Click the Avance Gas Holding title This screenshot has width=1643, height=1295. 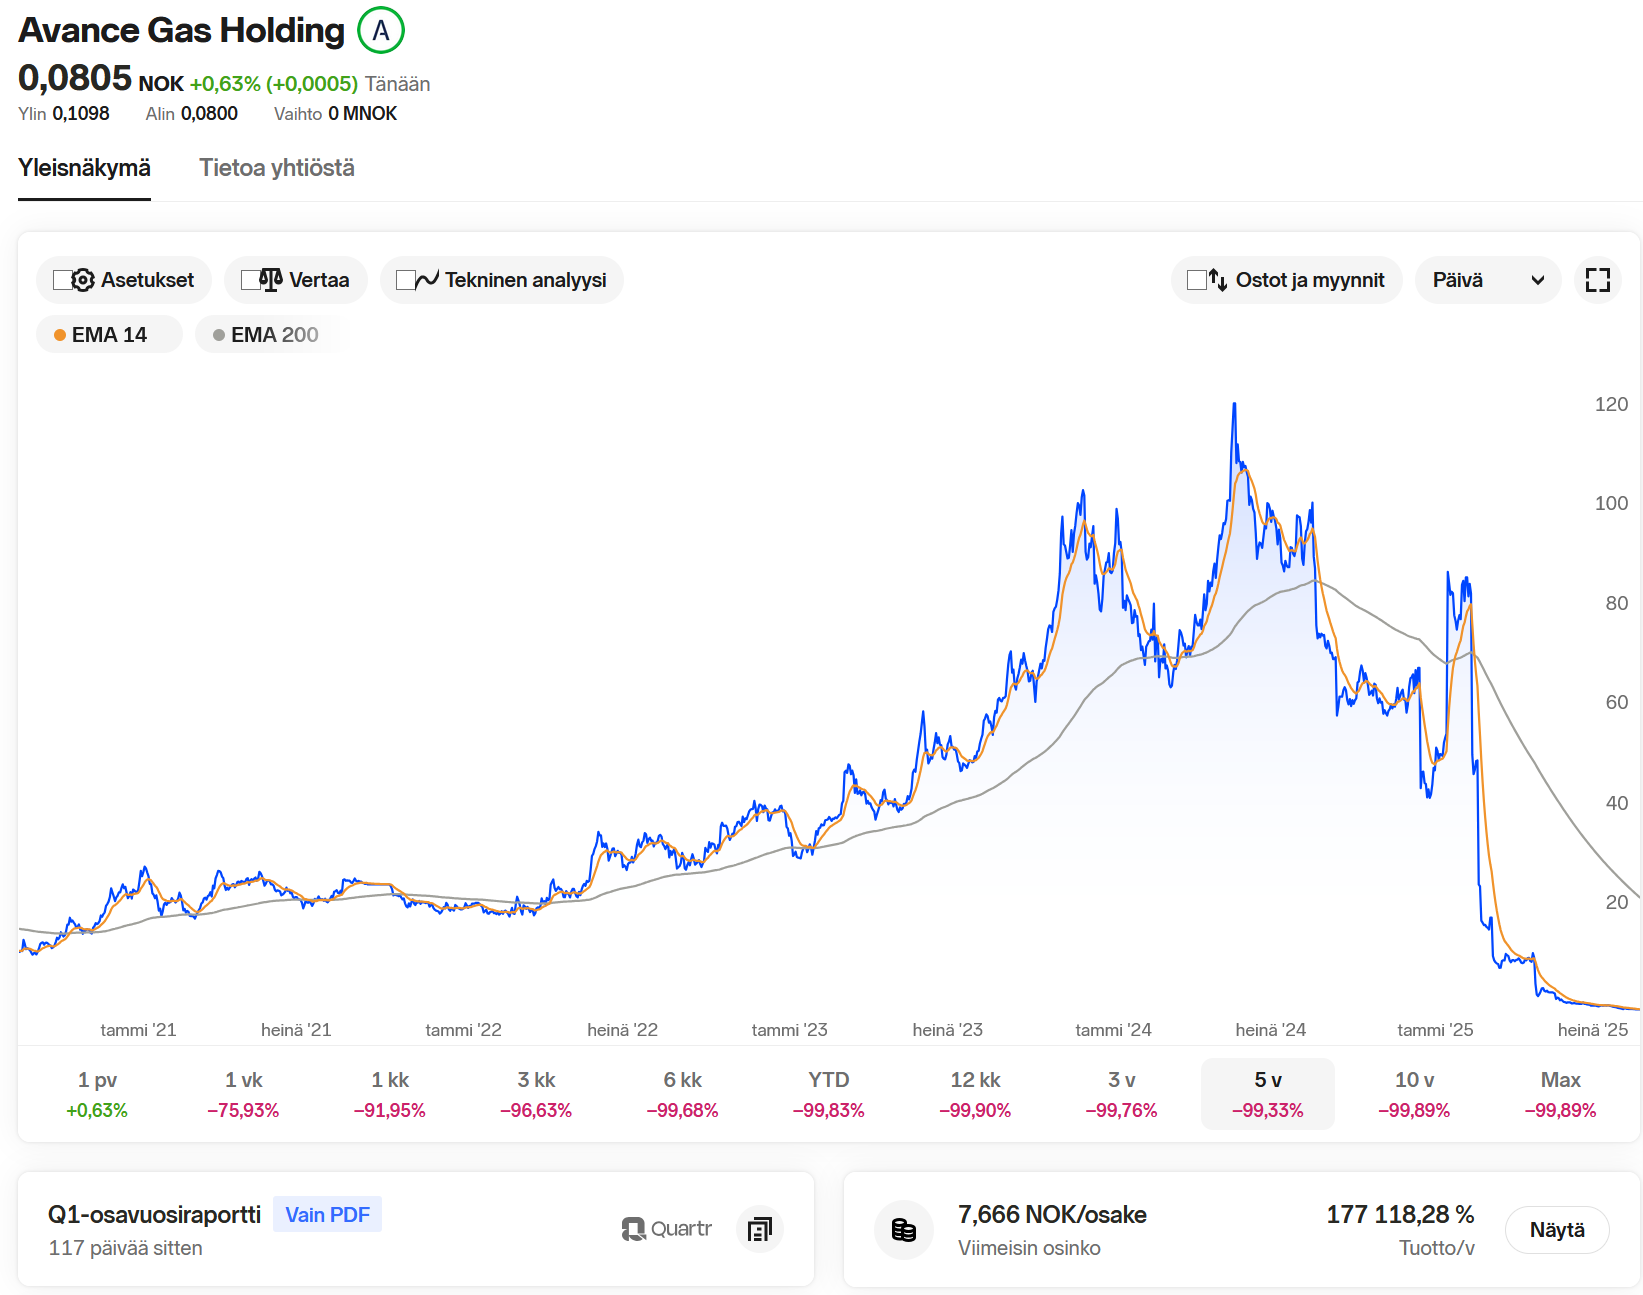pyautogui.click(x=182, y=30)
